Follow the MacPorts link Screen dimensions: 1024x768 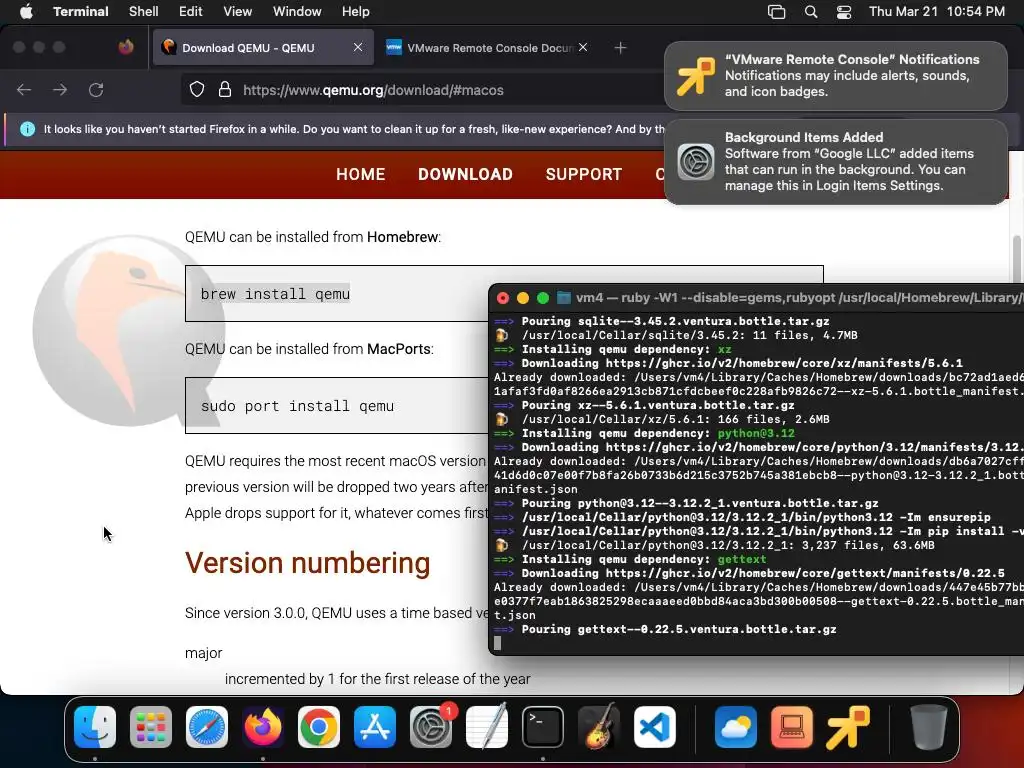click(x=398, y=349)
